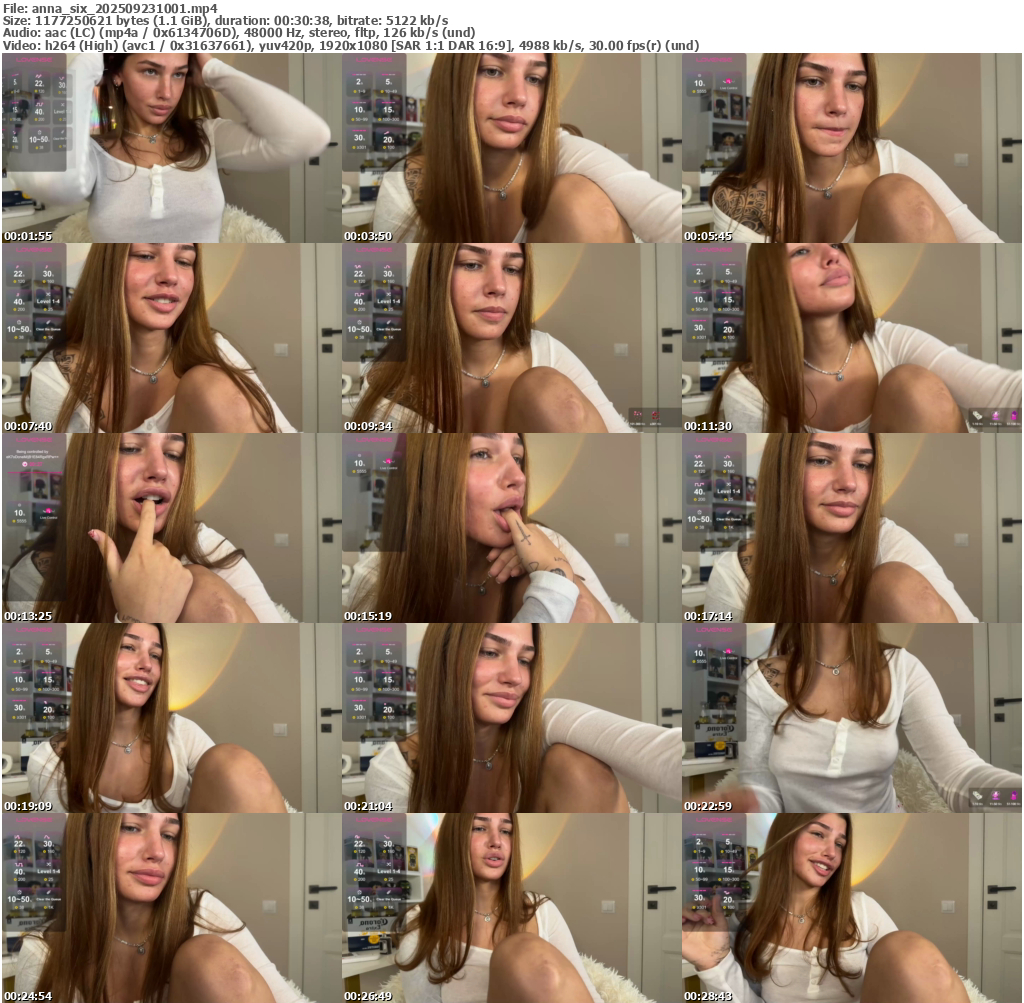Screen dimensions: 1024x1003
Task: Open the 00:11:30 thumbnail
Action: click(x=852, y=338)
